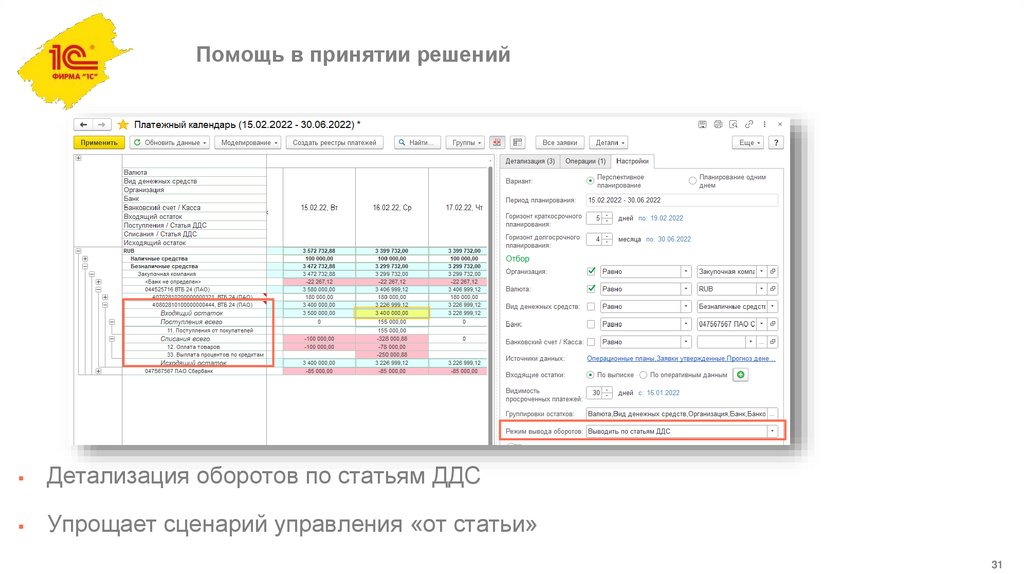Enable the Вид денежных средств filter checkbox

(591, 306)
